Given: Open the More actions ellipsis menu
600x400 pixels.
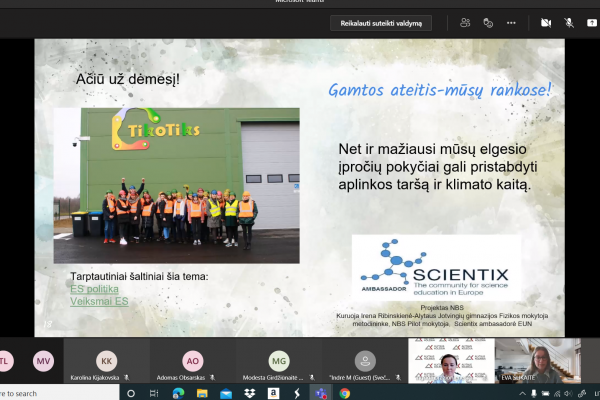Looking at the screenshot, I should (x=511, y=23).
